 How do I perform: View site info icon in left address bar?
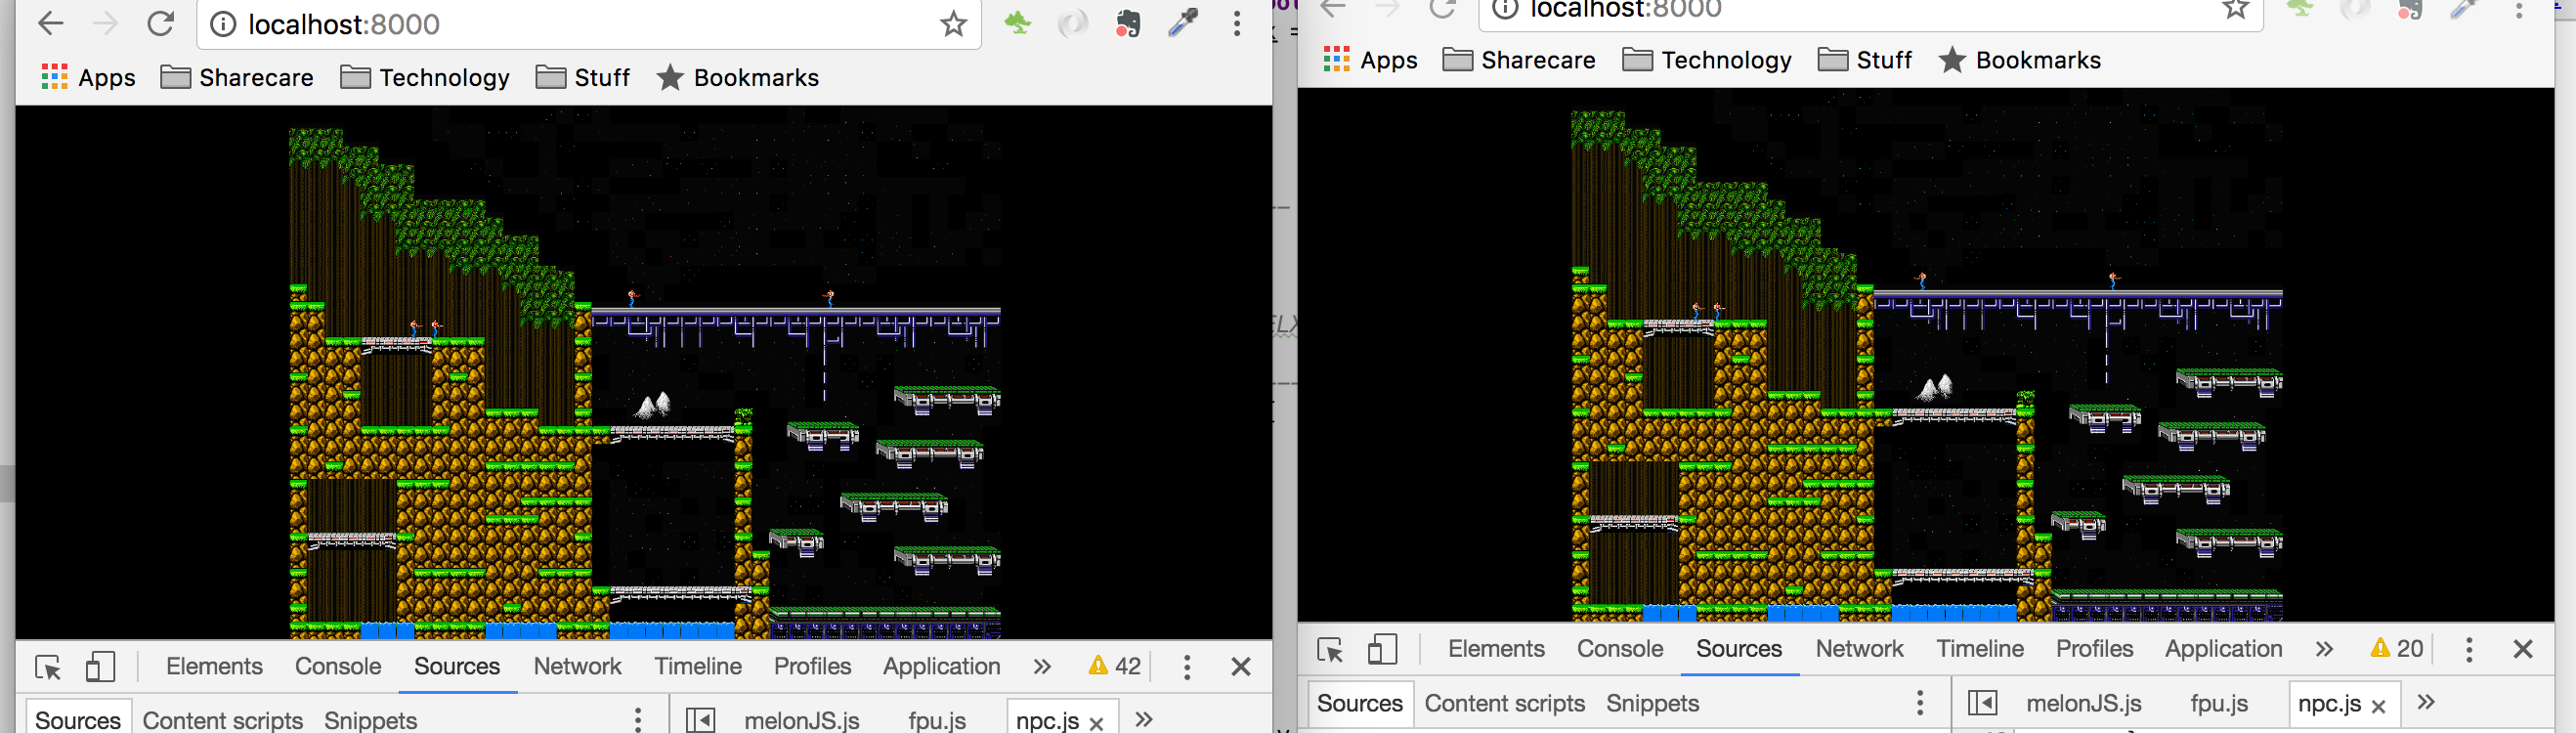[223, 24]
